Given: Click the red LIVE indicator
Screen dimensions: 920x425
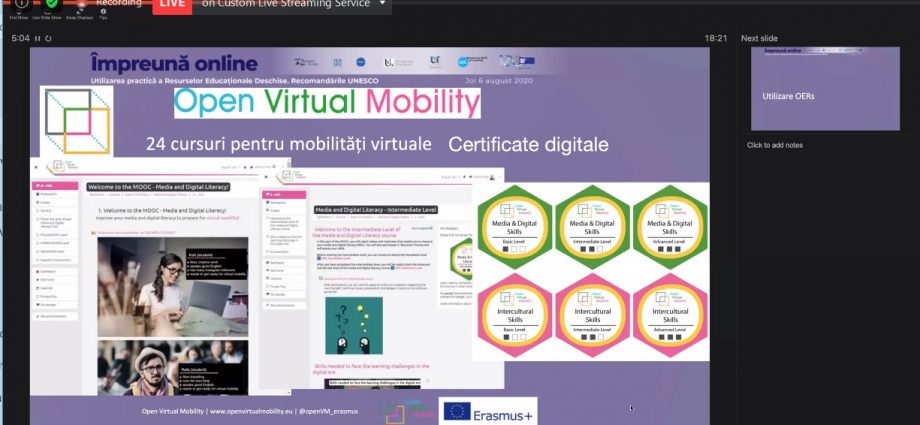Looking at the screenshot, I should [x=172, y=5].
